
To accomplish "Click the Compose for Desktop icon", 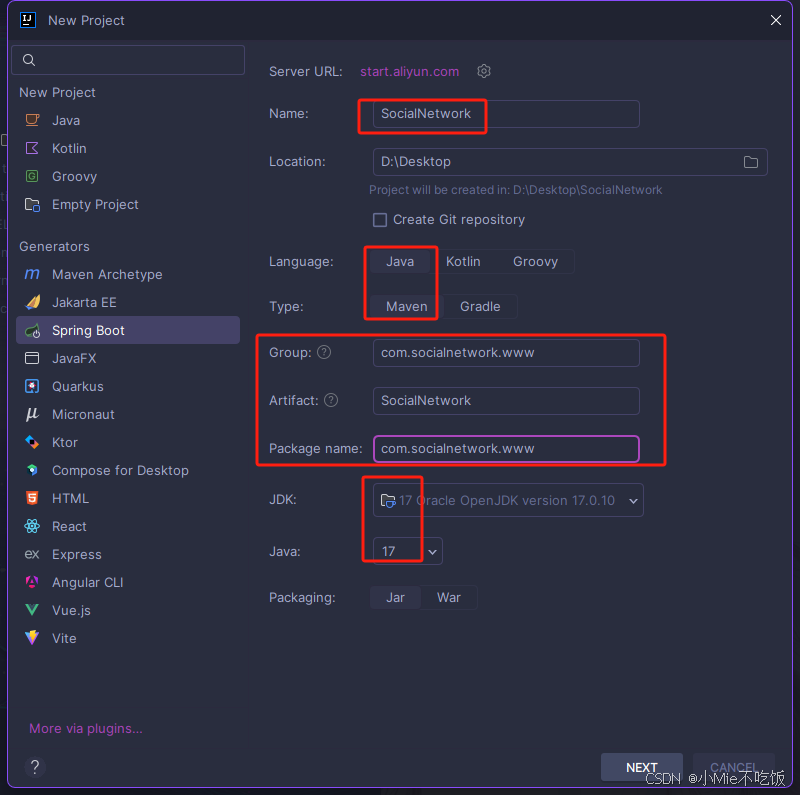I will [x=32, y=470].
